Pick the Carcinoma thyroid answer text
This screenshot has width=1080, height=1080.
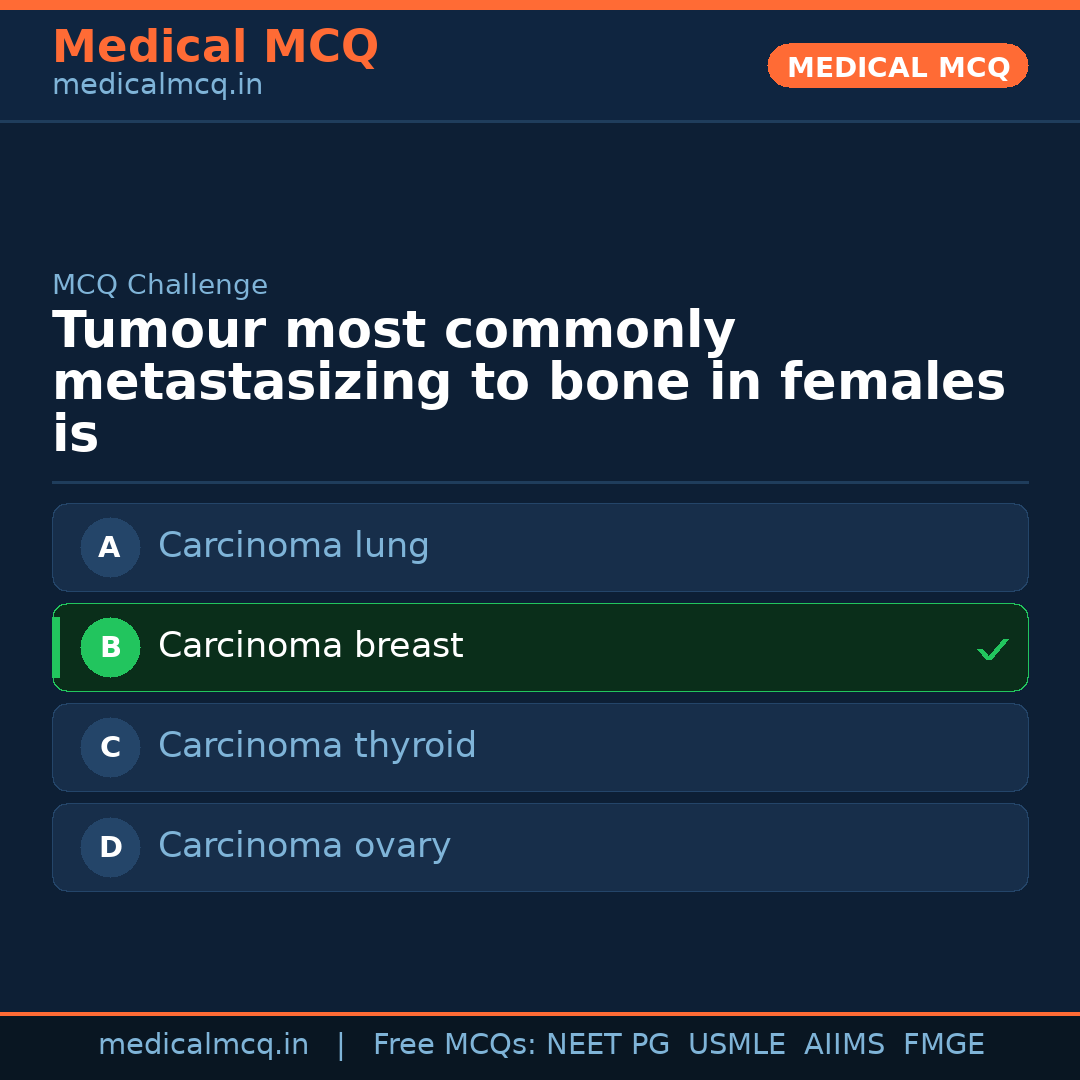pos(317,746)
